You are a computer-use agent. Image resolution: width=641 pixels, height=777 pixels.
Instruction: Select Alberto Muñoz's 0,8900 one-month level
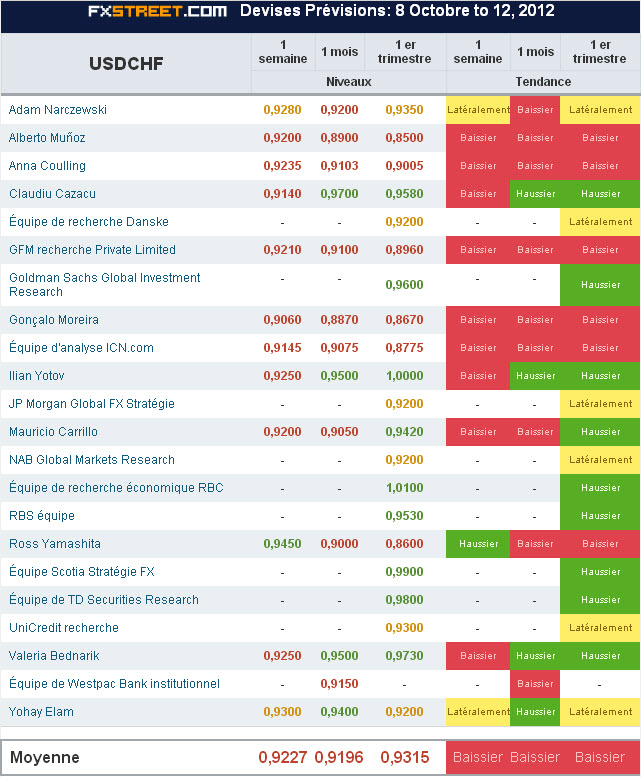click(x=339, y=138)
